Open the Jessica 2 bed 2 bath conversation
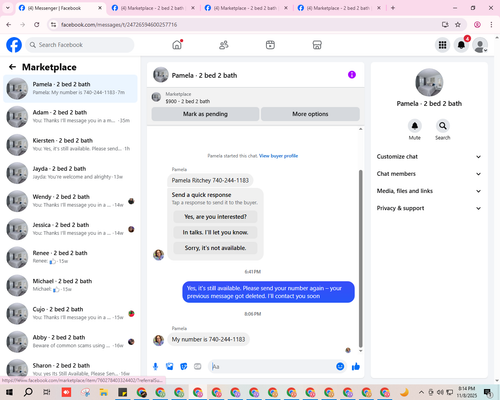This screenshot has width=500, height=400. pyautogui.click(x=70, y=229)
